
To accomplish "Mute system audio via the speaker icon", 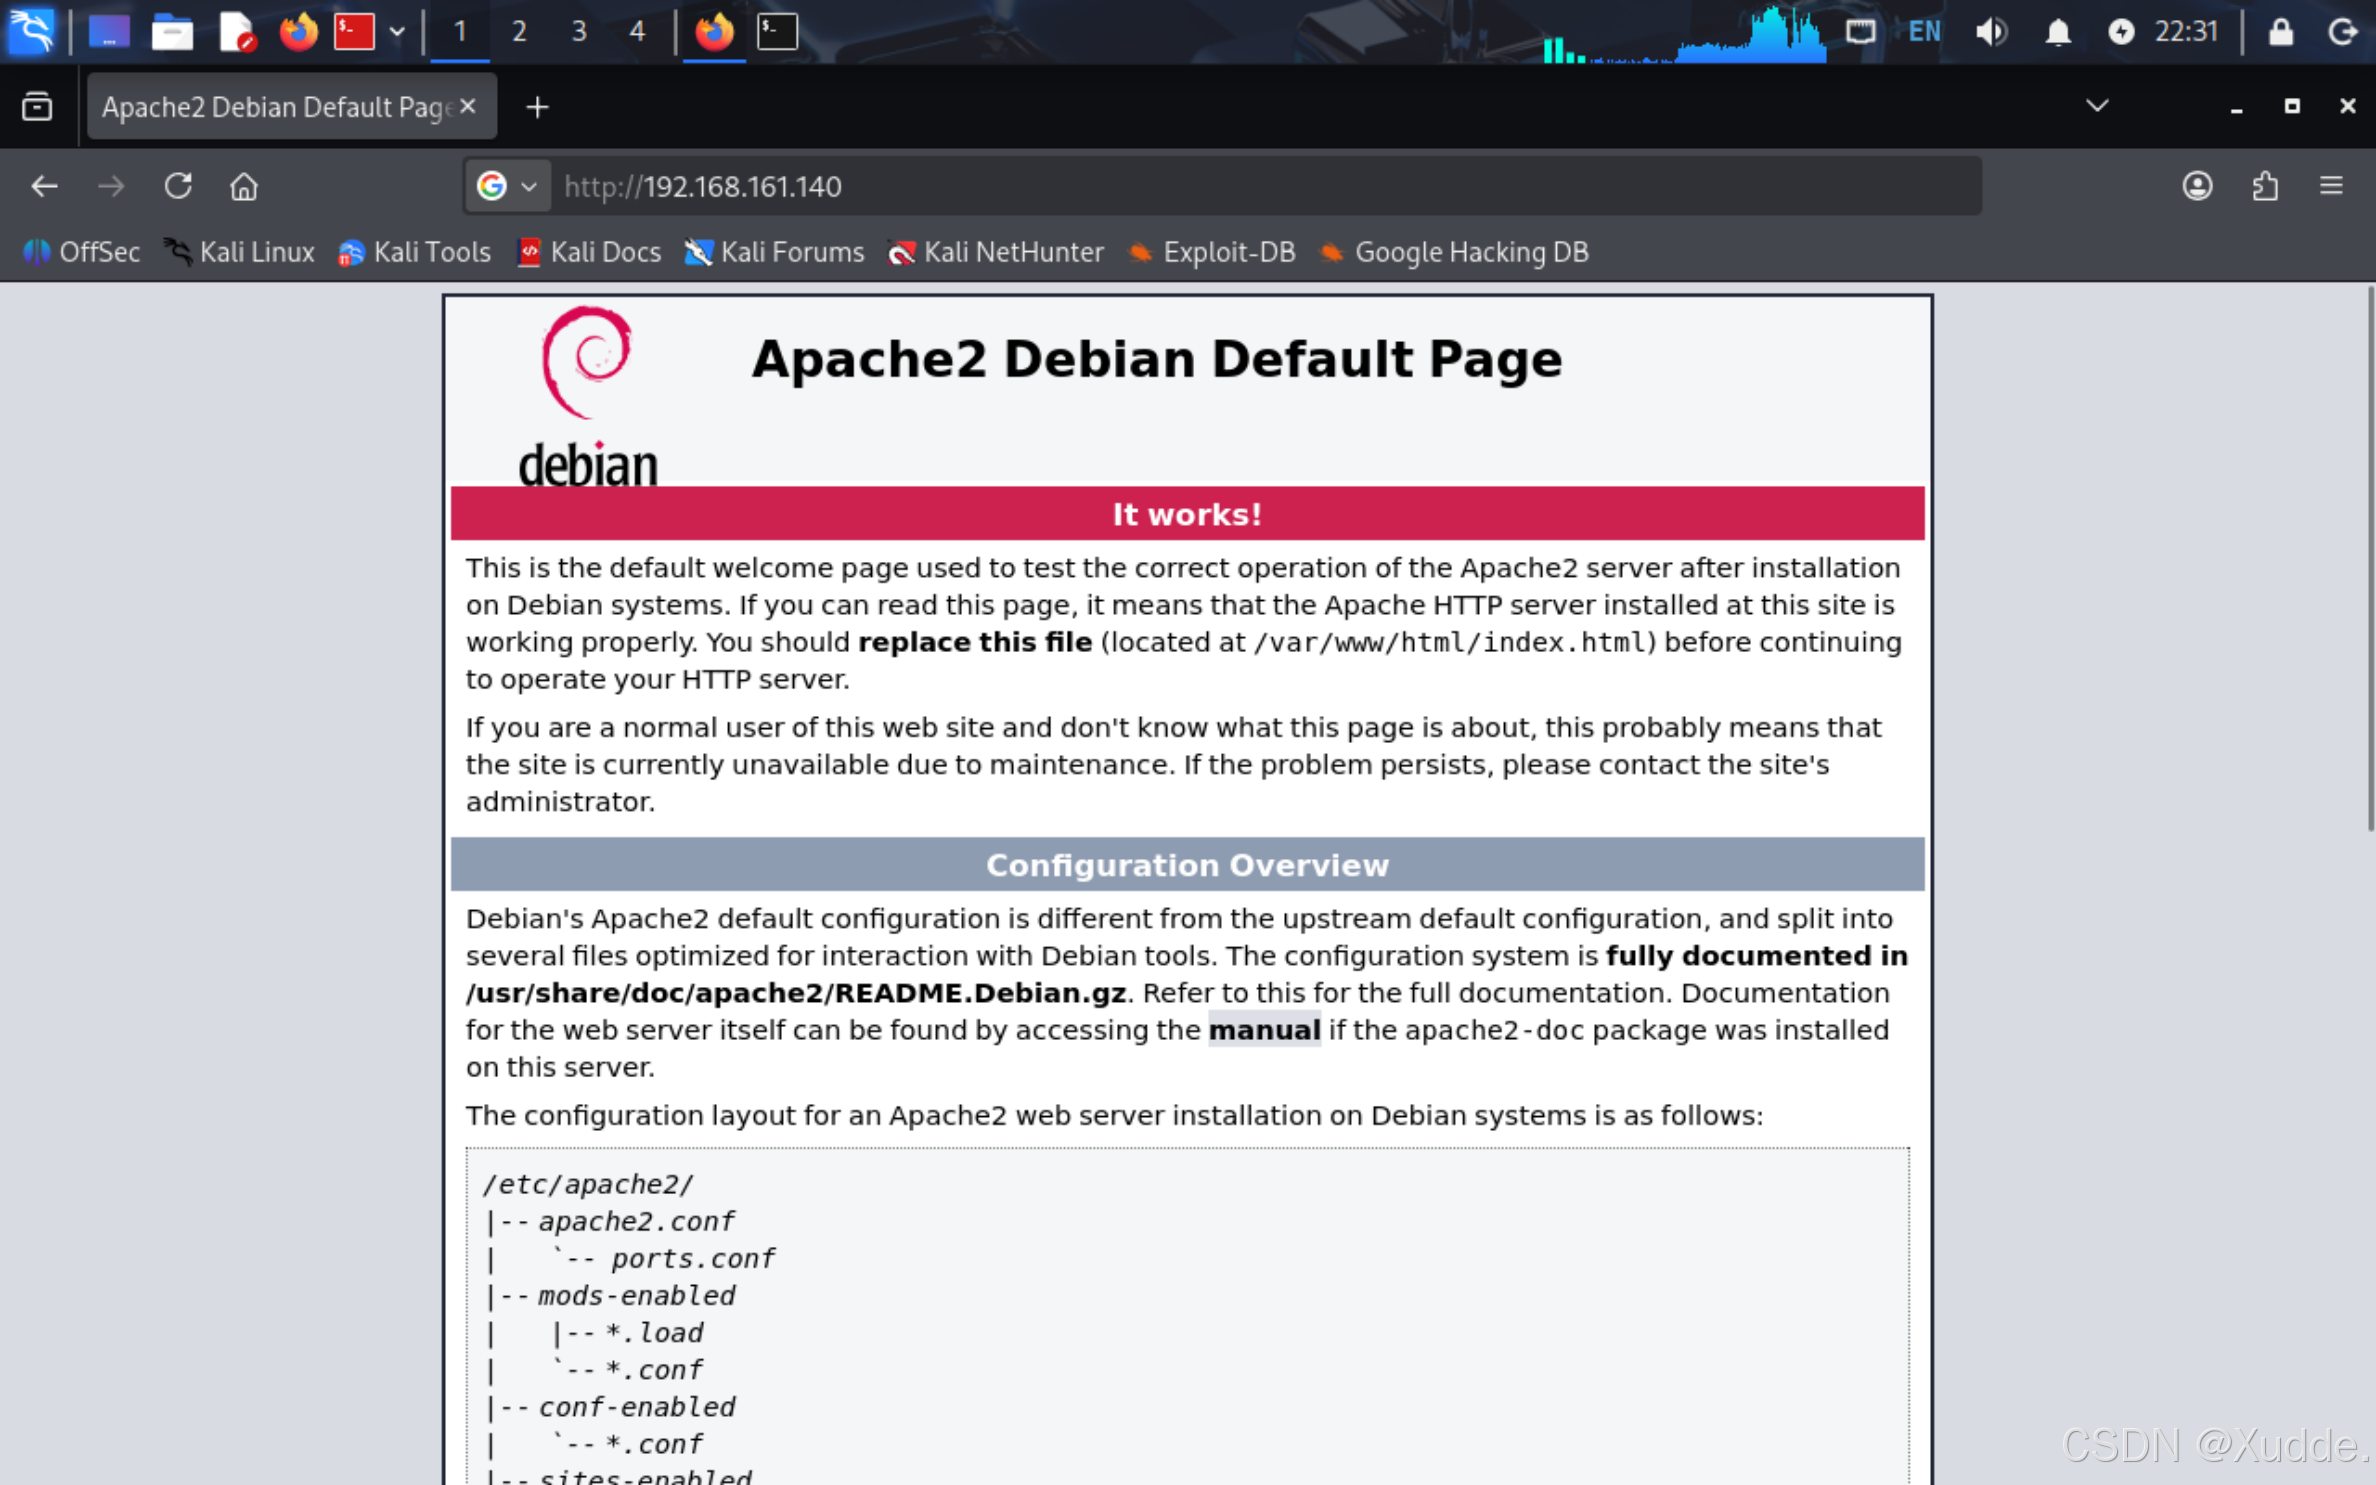I will click(1990, 32).
